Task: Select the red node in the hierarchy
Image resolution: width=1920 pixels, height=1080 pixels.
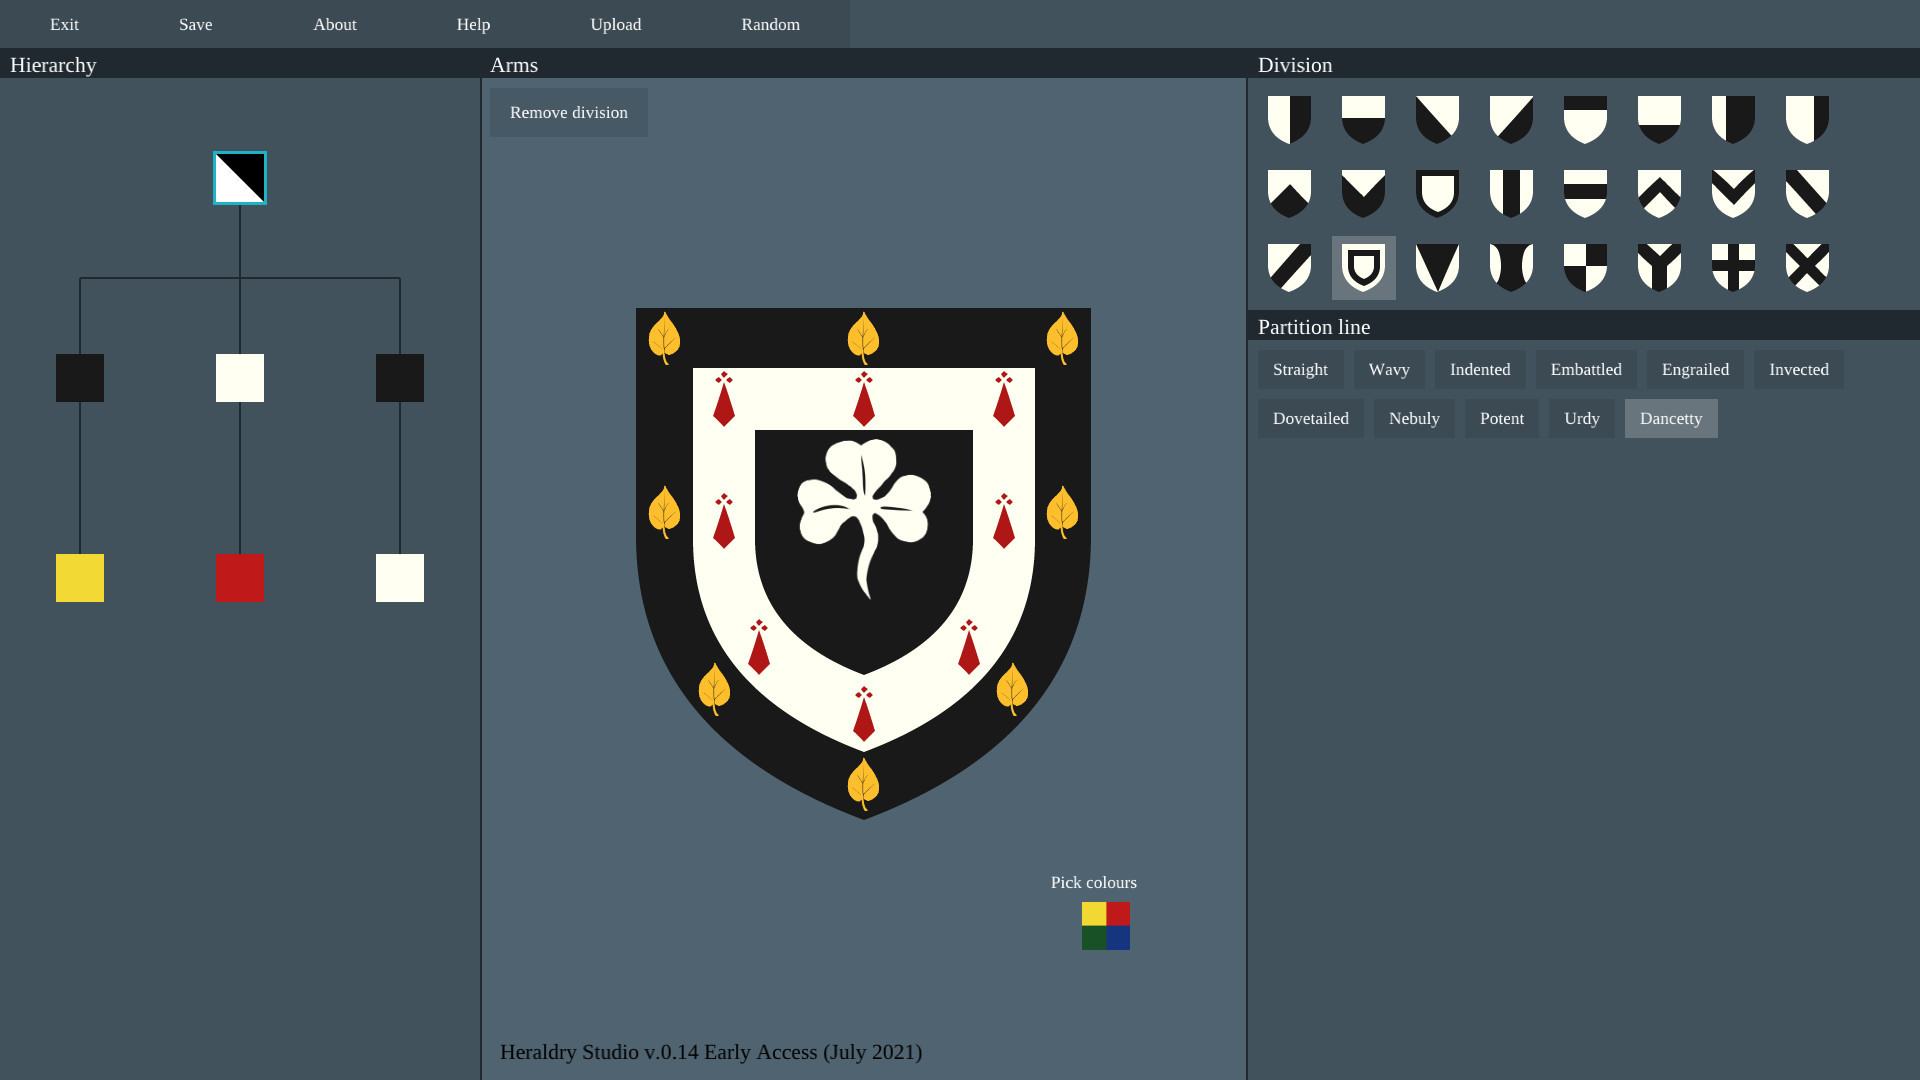Action: [x=239, y=577]
